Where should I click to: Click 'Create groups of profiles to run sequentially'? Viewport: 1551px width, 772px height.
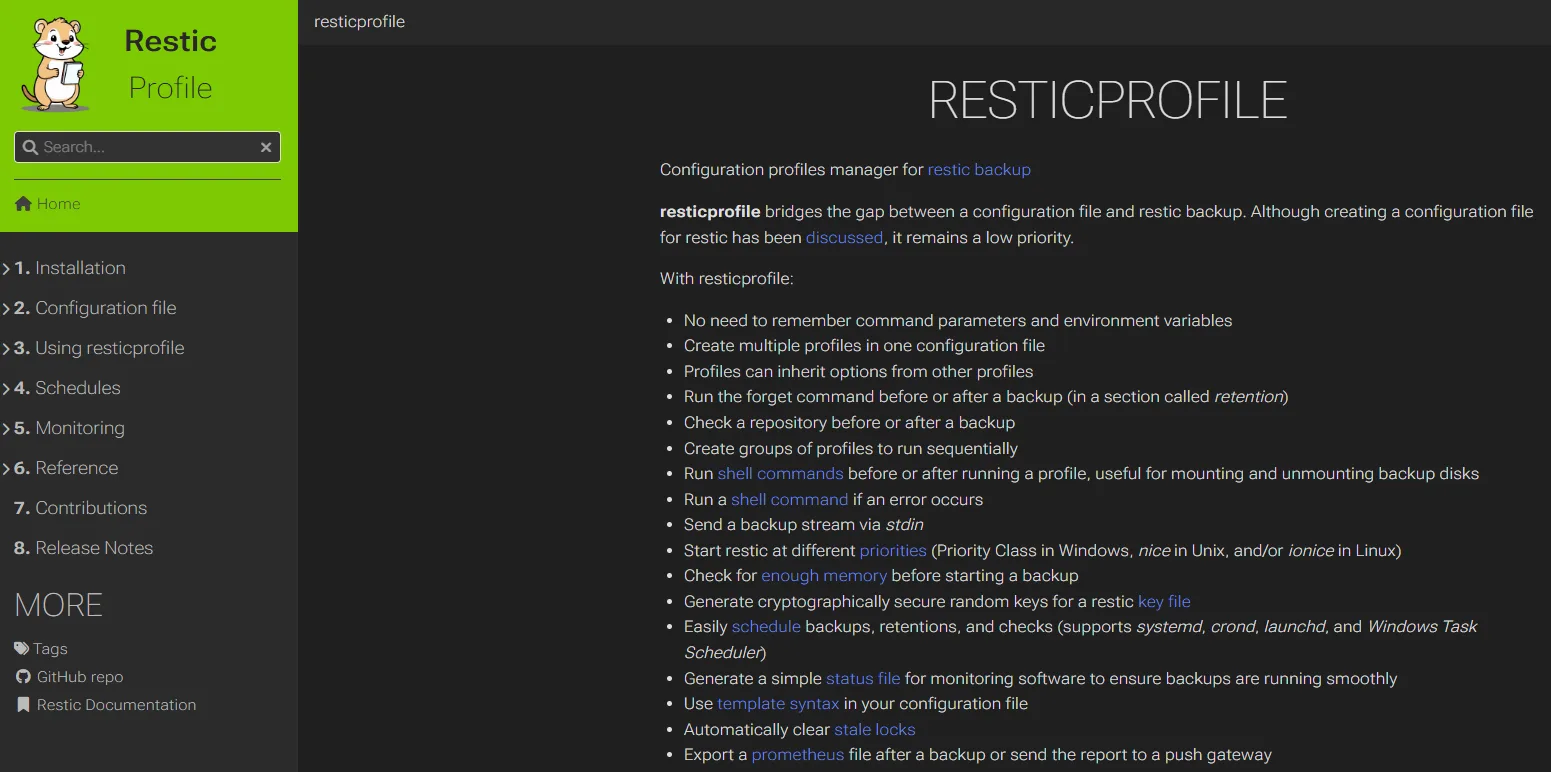pos(851,449)
